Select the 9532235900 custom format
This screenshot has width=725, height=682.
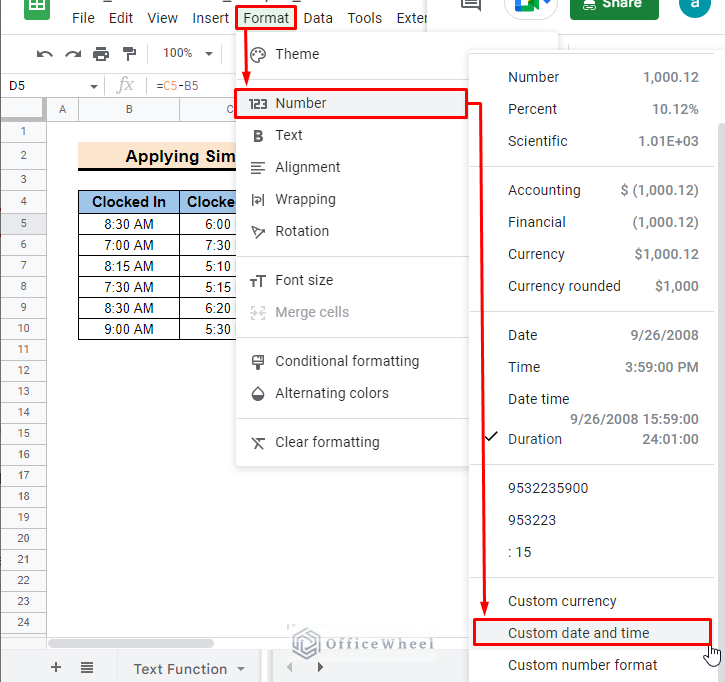(592, 488)
